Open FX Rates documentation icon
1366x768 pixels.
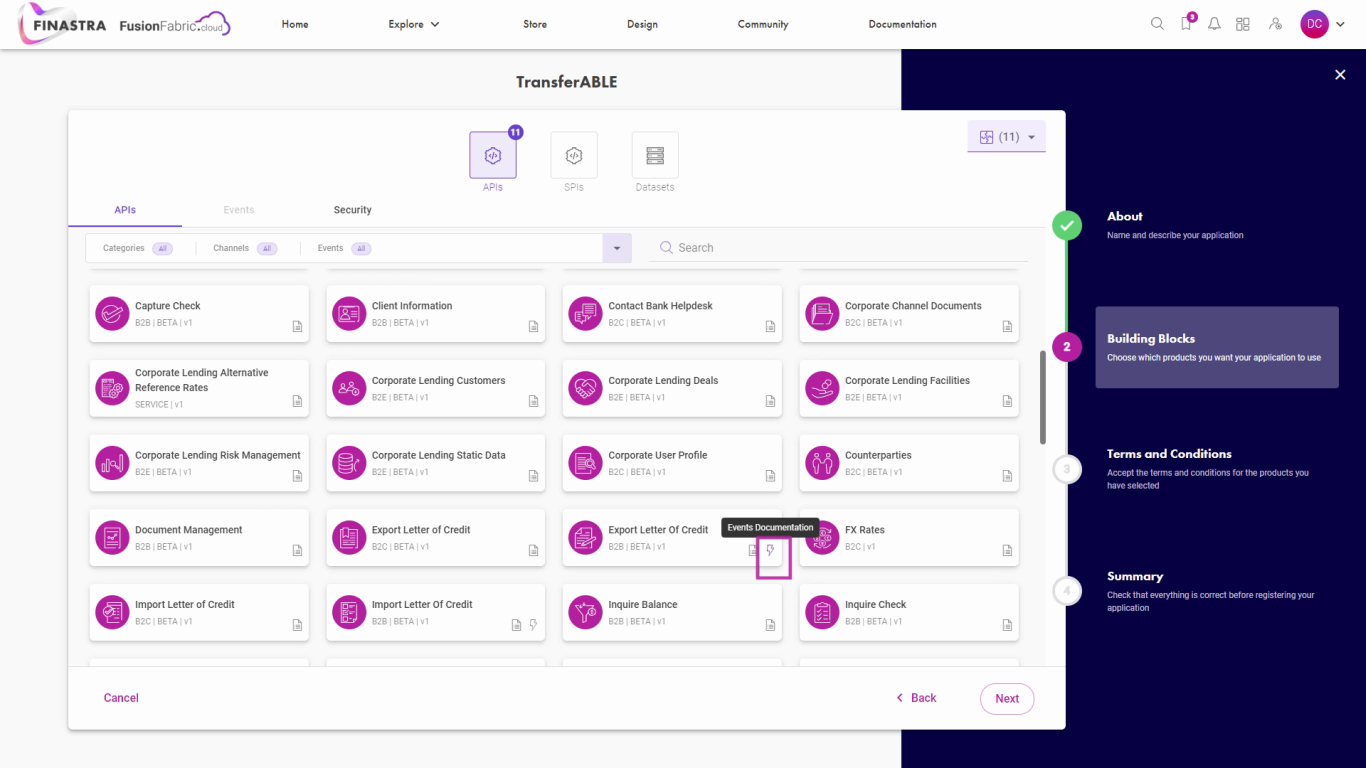click(x=1007, y=551)
